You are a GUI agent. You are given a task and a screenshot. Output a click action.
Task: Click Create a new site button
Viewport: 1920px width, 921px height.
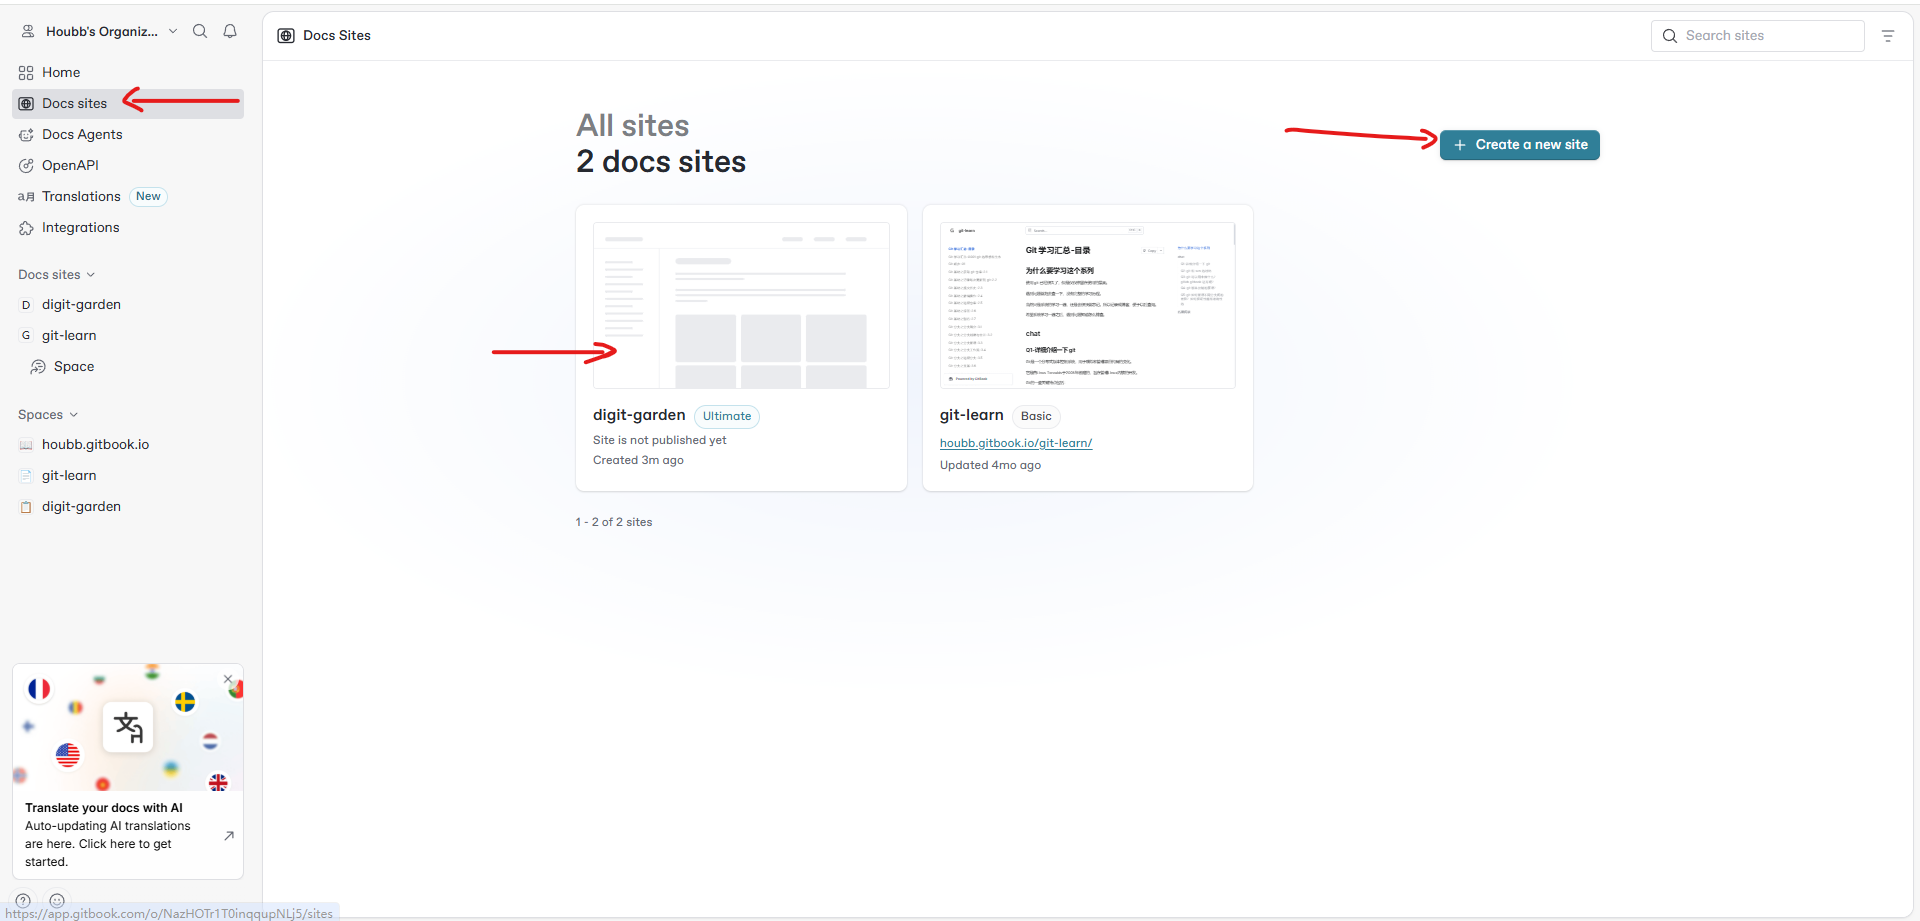click(1519, 145)
